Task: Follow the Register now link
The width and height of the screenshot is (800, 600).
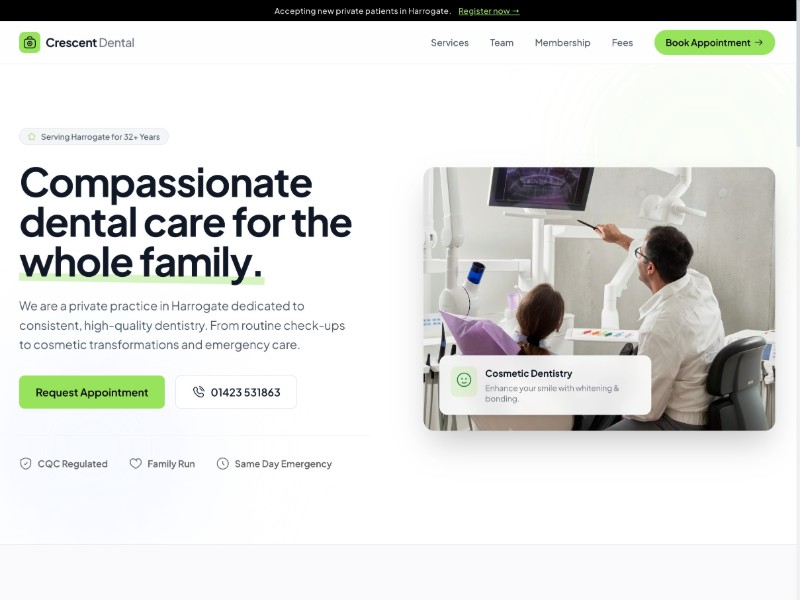Action: pyautogui.click(x=488, y=11)
